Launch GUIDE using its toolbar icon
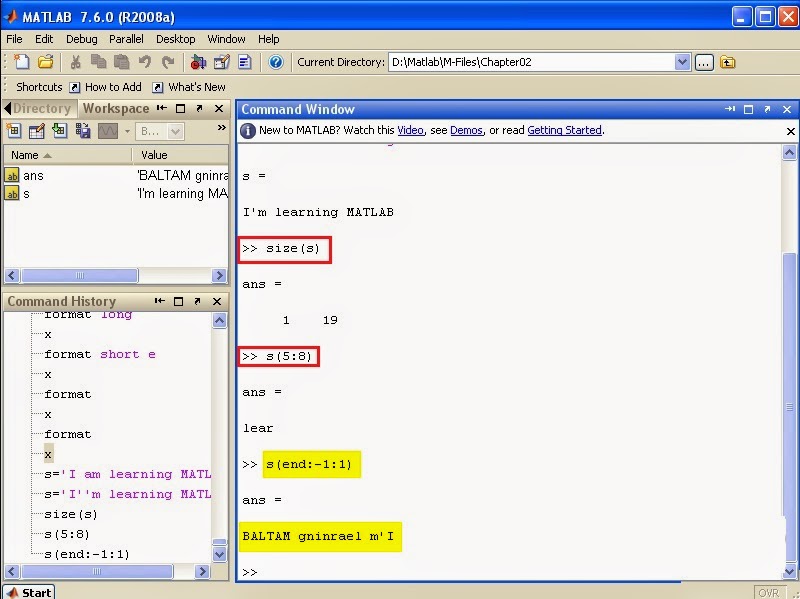This screenshot has height=599, width=800. pos(221,62)
